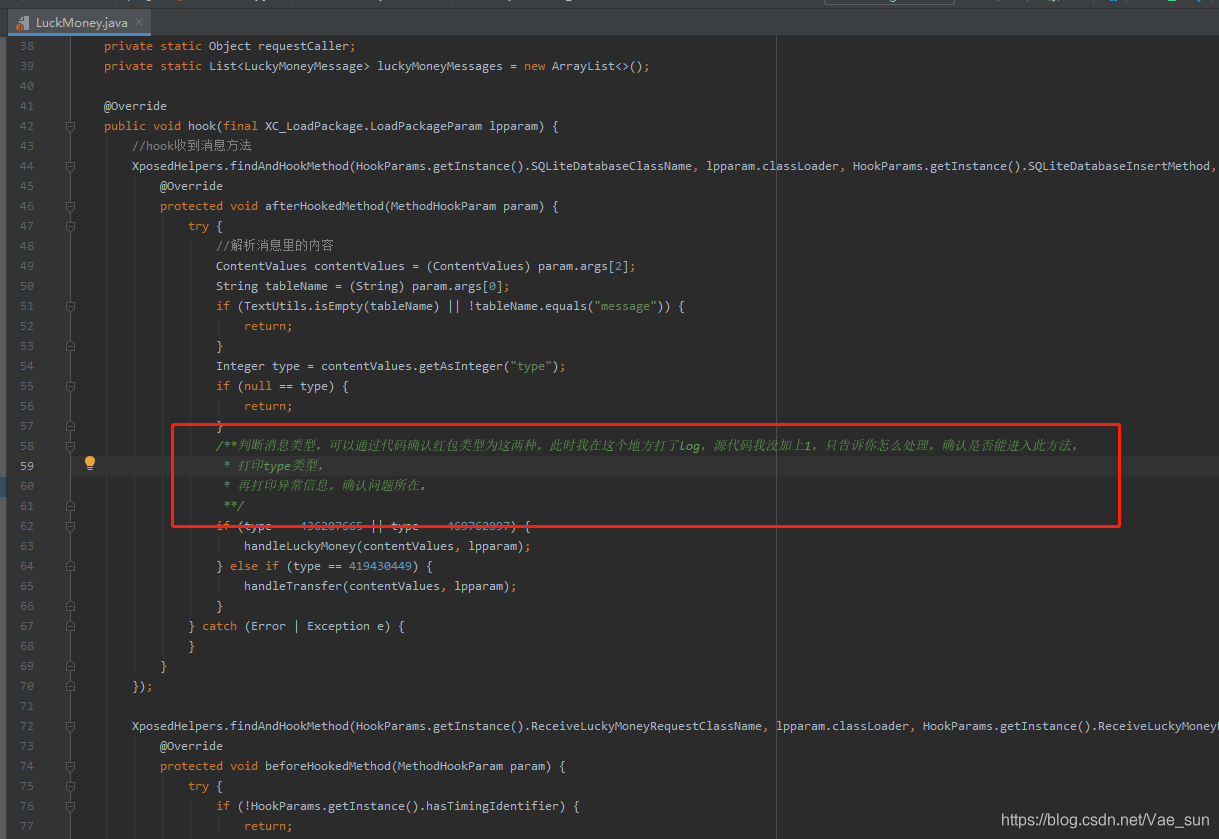Collapse the doc comment starting at line 58
Viewport: 1219px width, 839px height.
point(70,446)
